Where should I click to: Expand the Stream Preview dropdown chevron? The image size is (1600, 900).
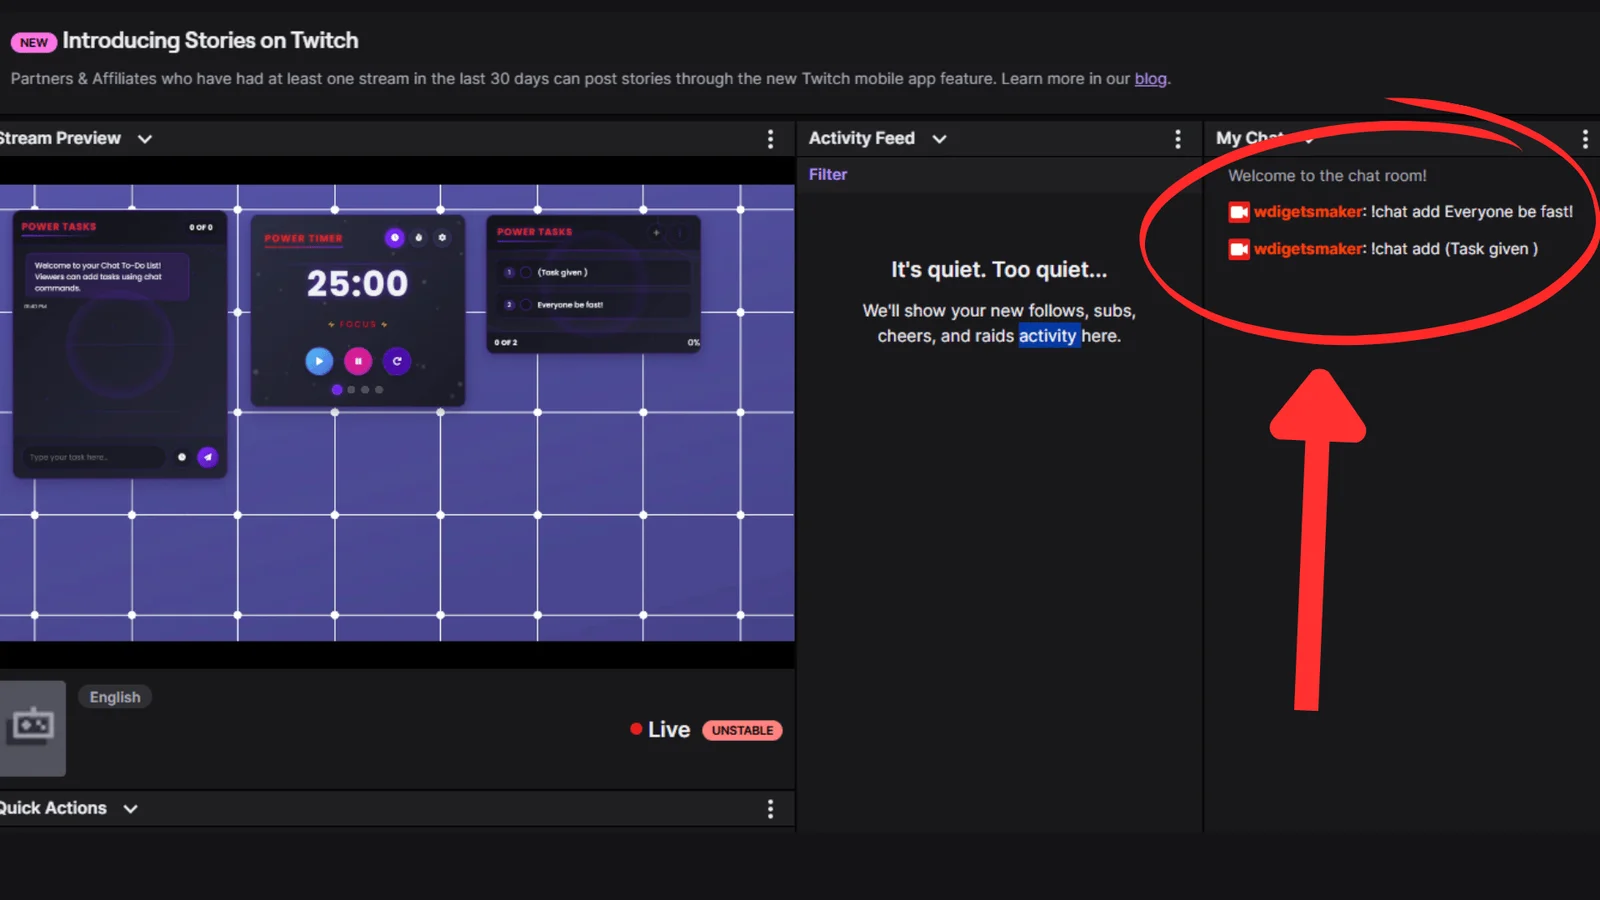(145, 139)
